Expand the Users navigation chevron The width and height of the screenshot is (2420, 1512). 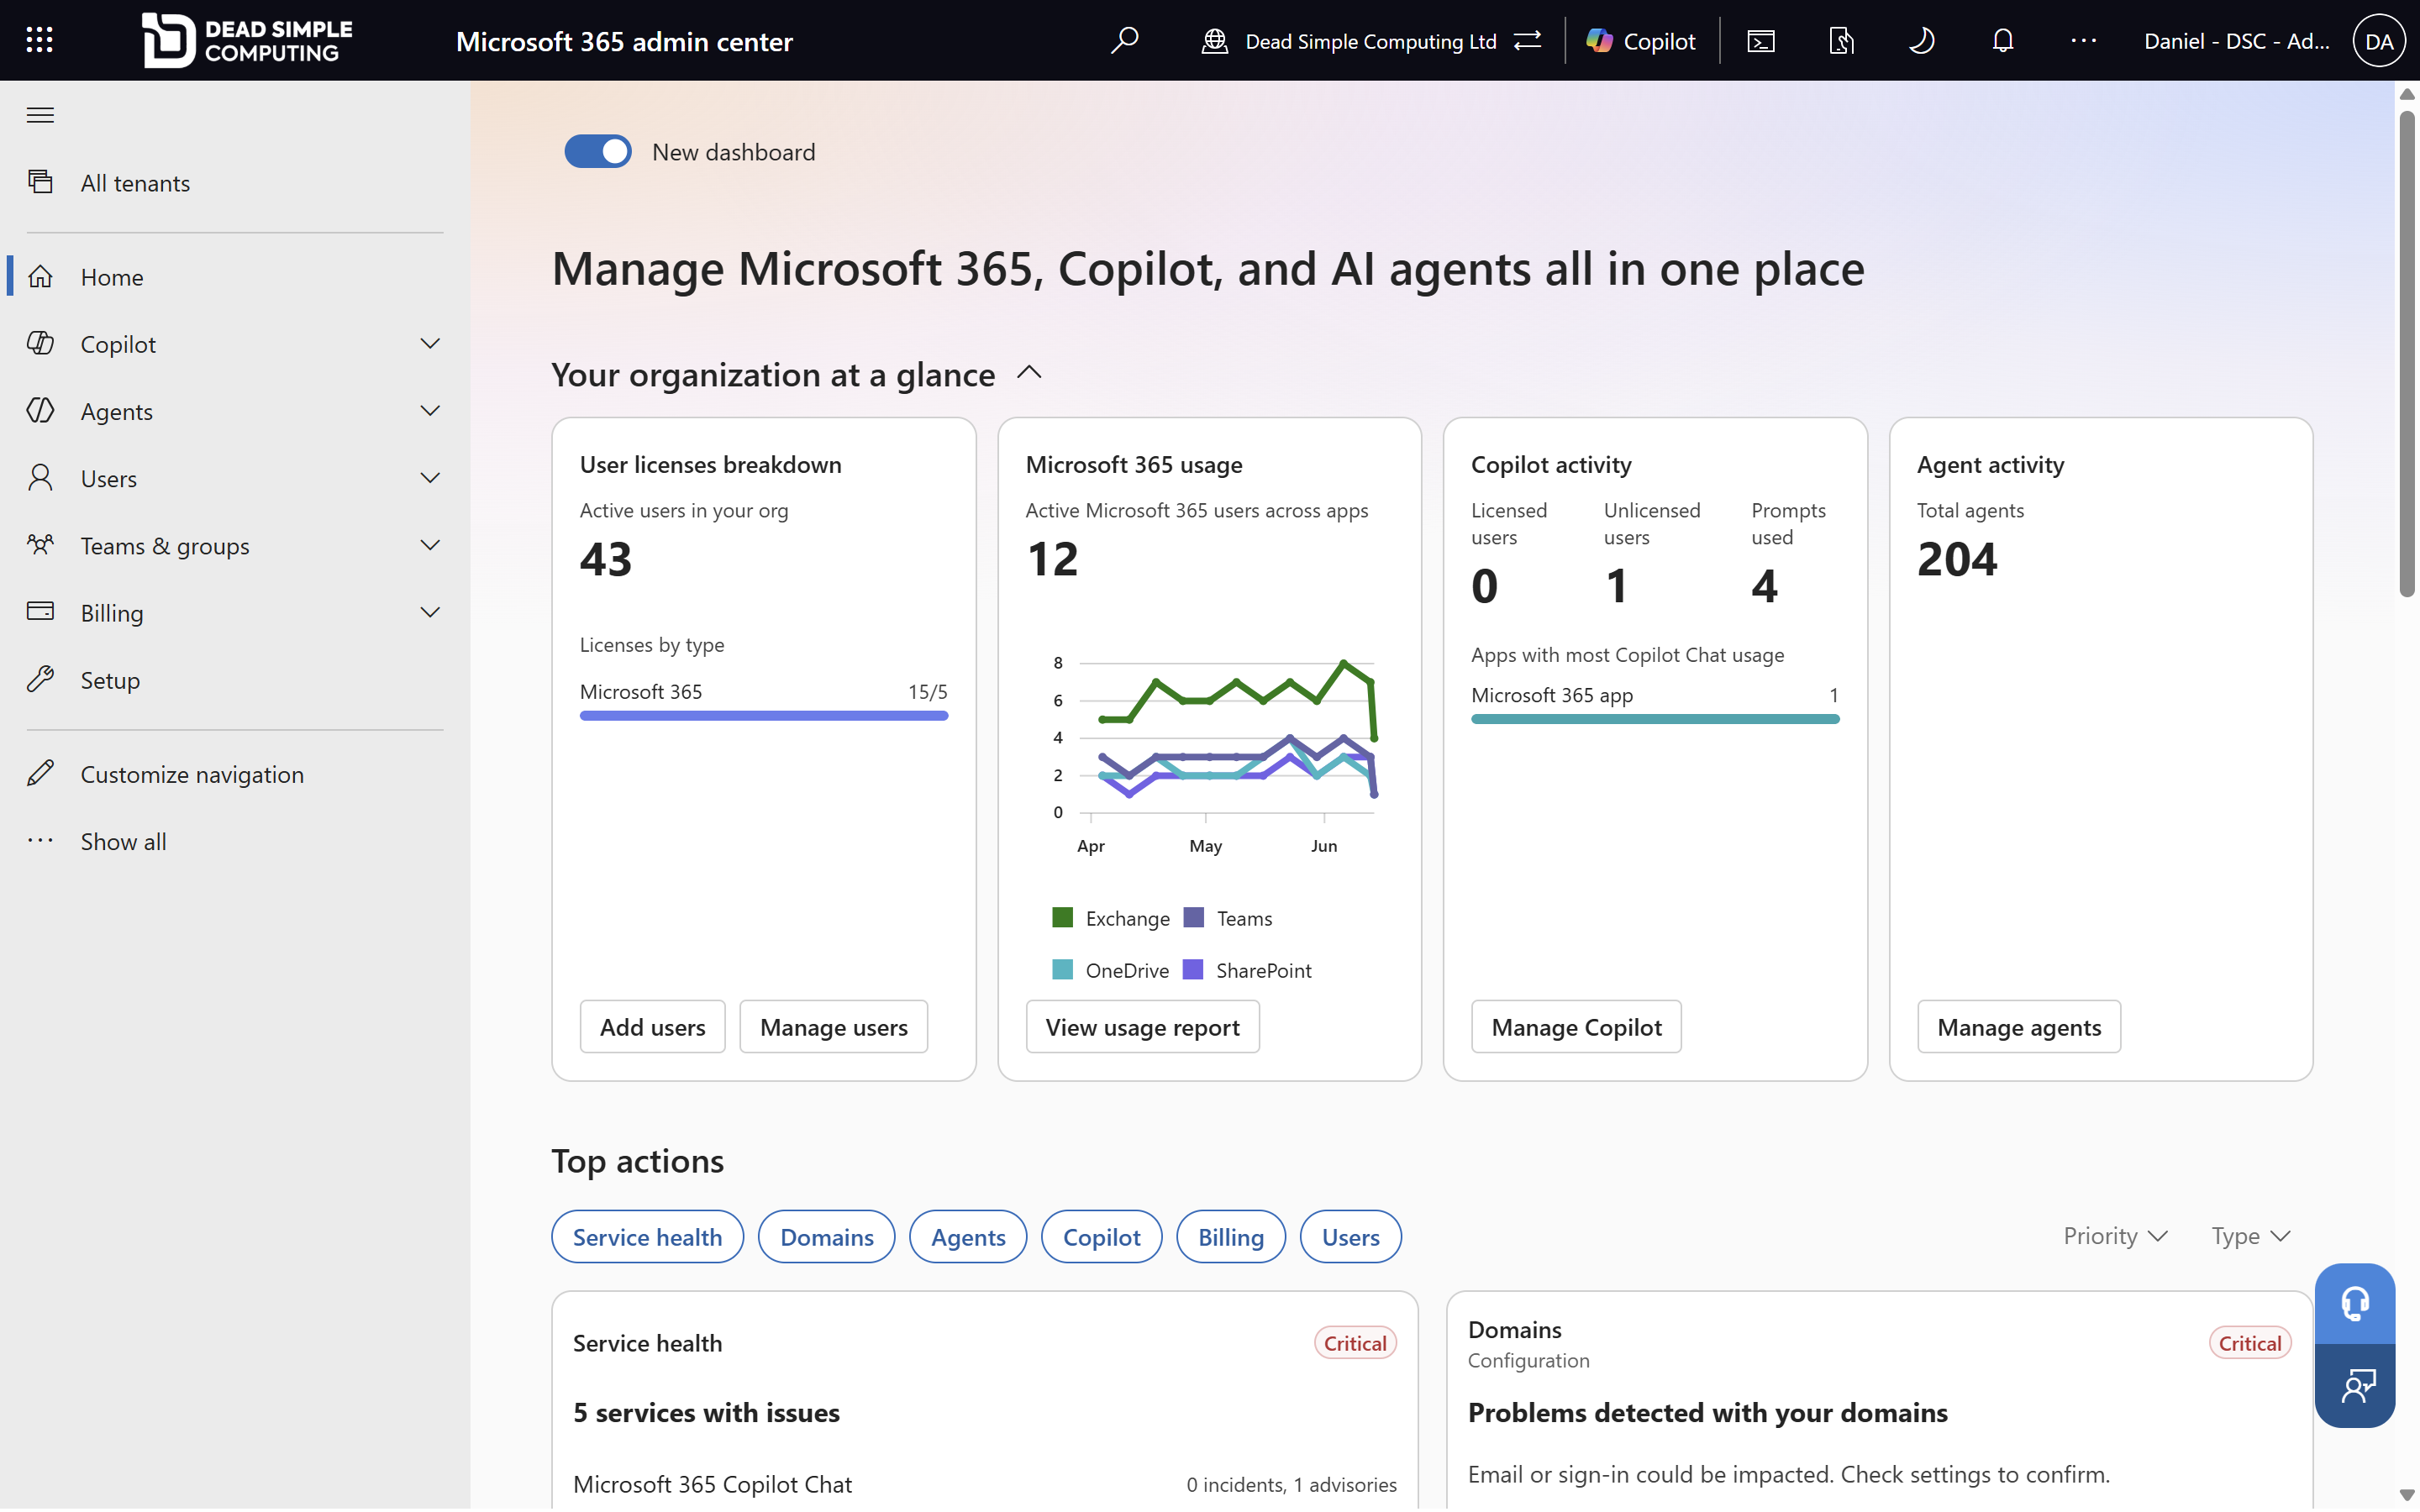coord(430,478)
